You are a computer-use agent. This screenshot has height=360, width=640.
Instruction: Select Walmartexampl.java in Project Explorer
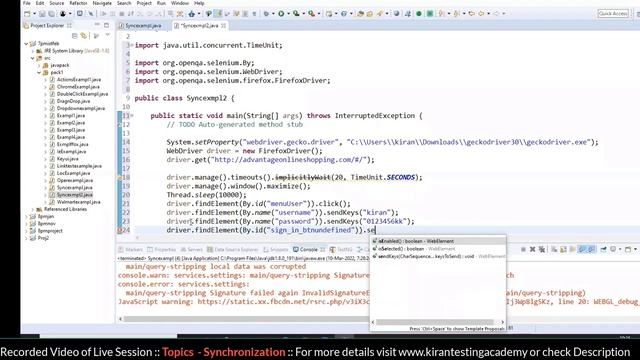[79, 202]
